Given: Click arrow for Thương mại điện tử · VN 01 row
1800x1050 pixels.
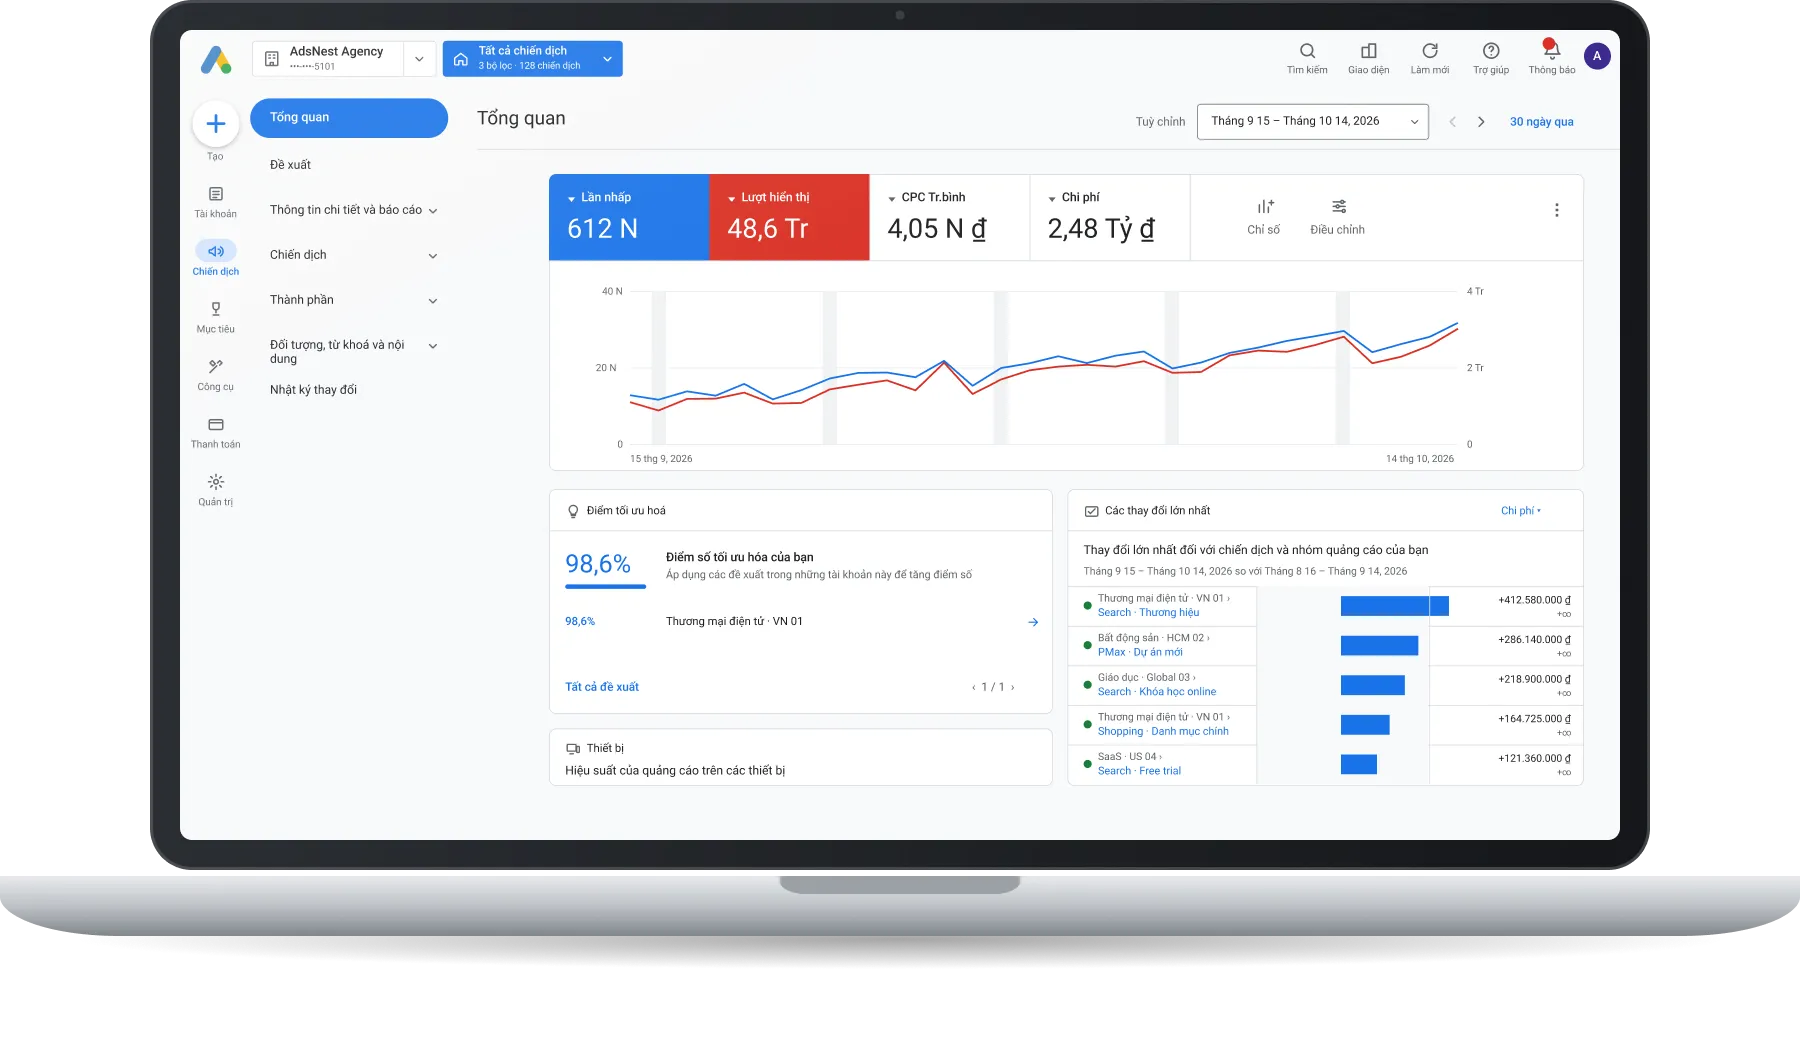Looking at the screenshot, I should (x=1033, y=622).
